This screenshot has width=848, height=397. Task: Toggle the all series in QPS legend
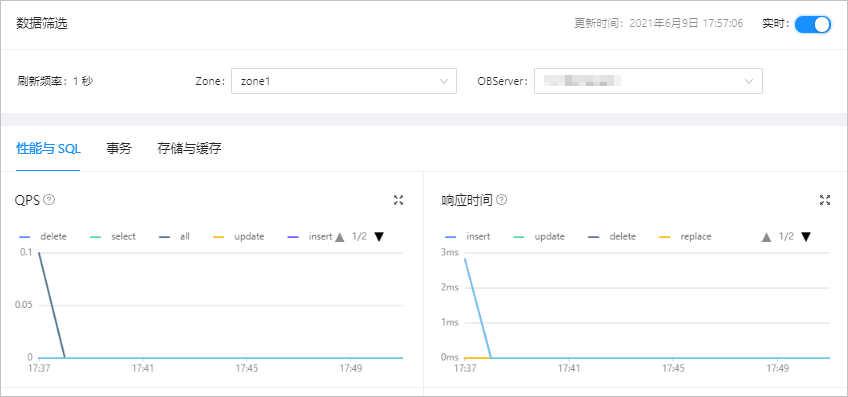pyautogui.click(x=175, y=236)
